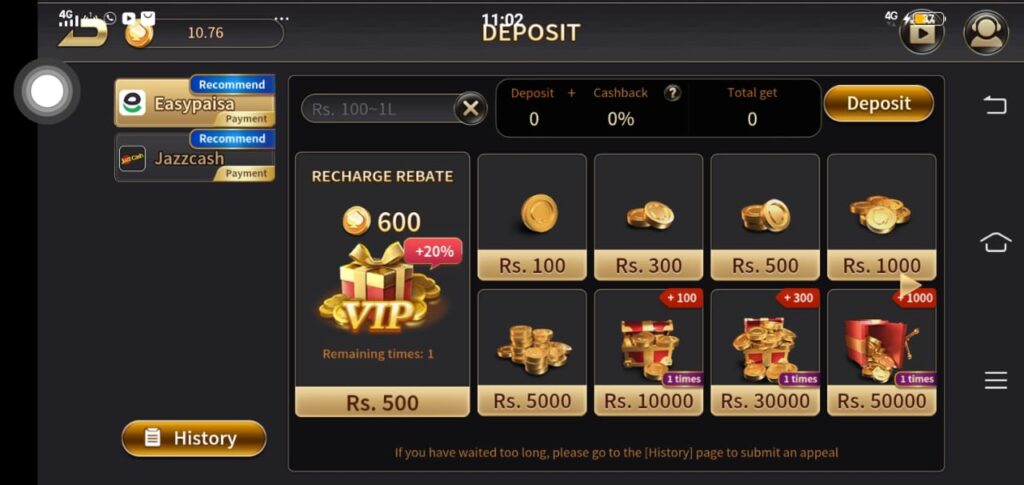Screen dimensions: 1024x485
Task: Select Rs. 10000 chest with +100 bonus
Action: pos(648,352)
